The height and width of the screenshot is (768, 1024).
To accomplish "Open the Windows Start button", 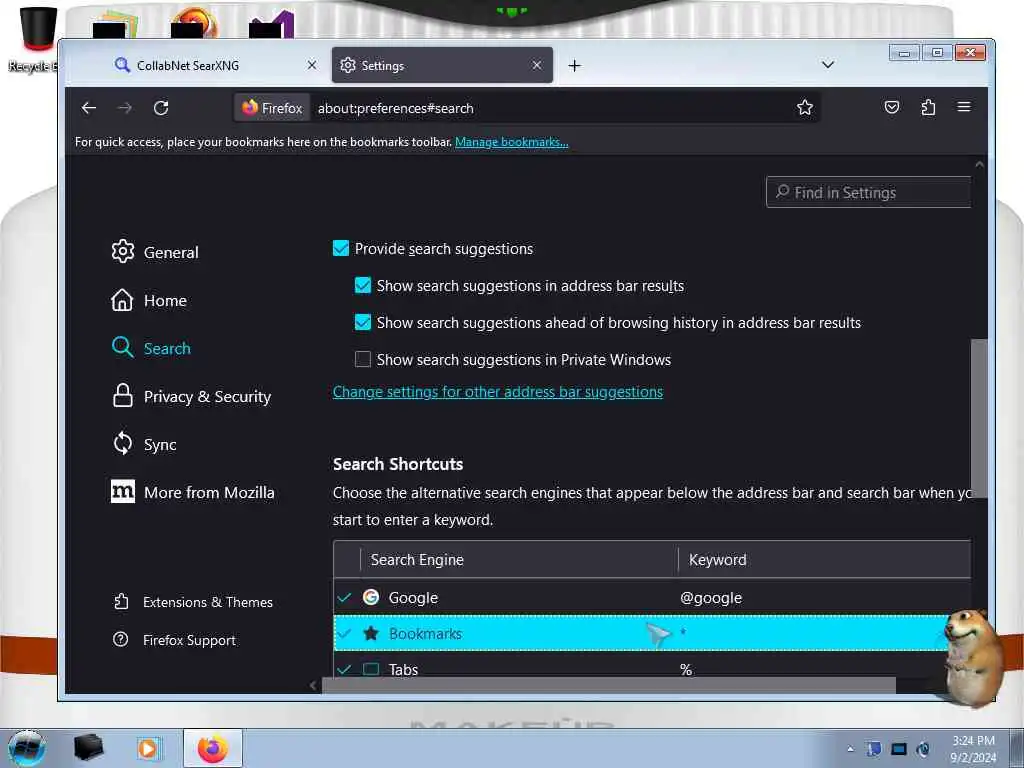I will click(27, 748).
